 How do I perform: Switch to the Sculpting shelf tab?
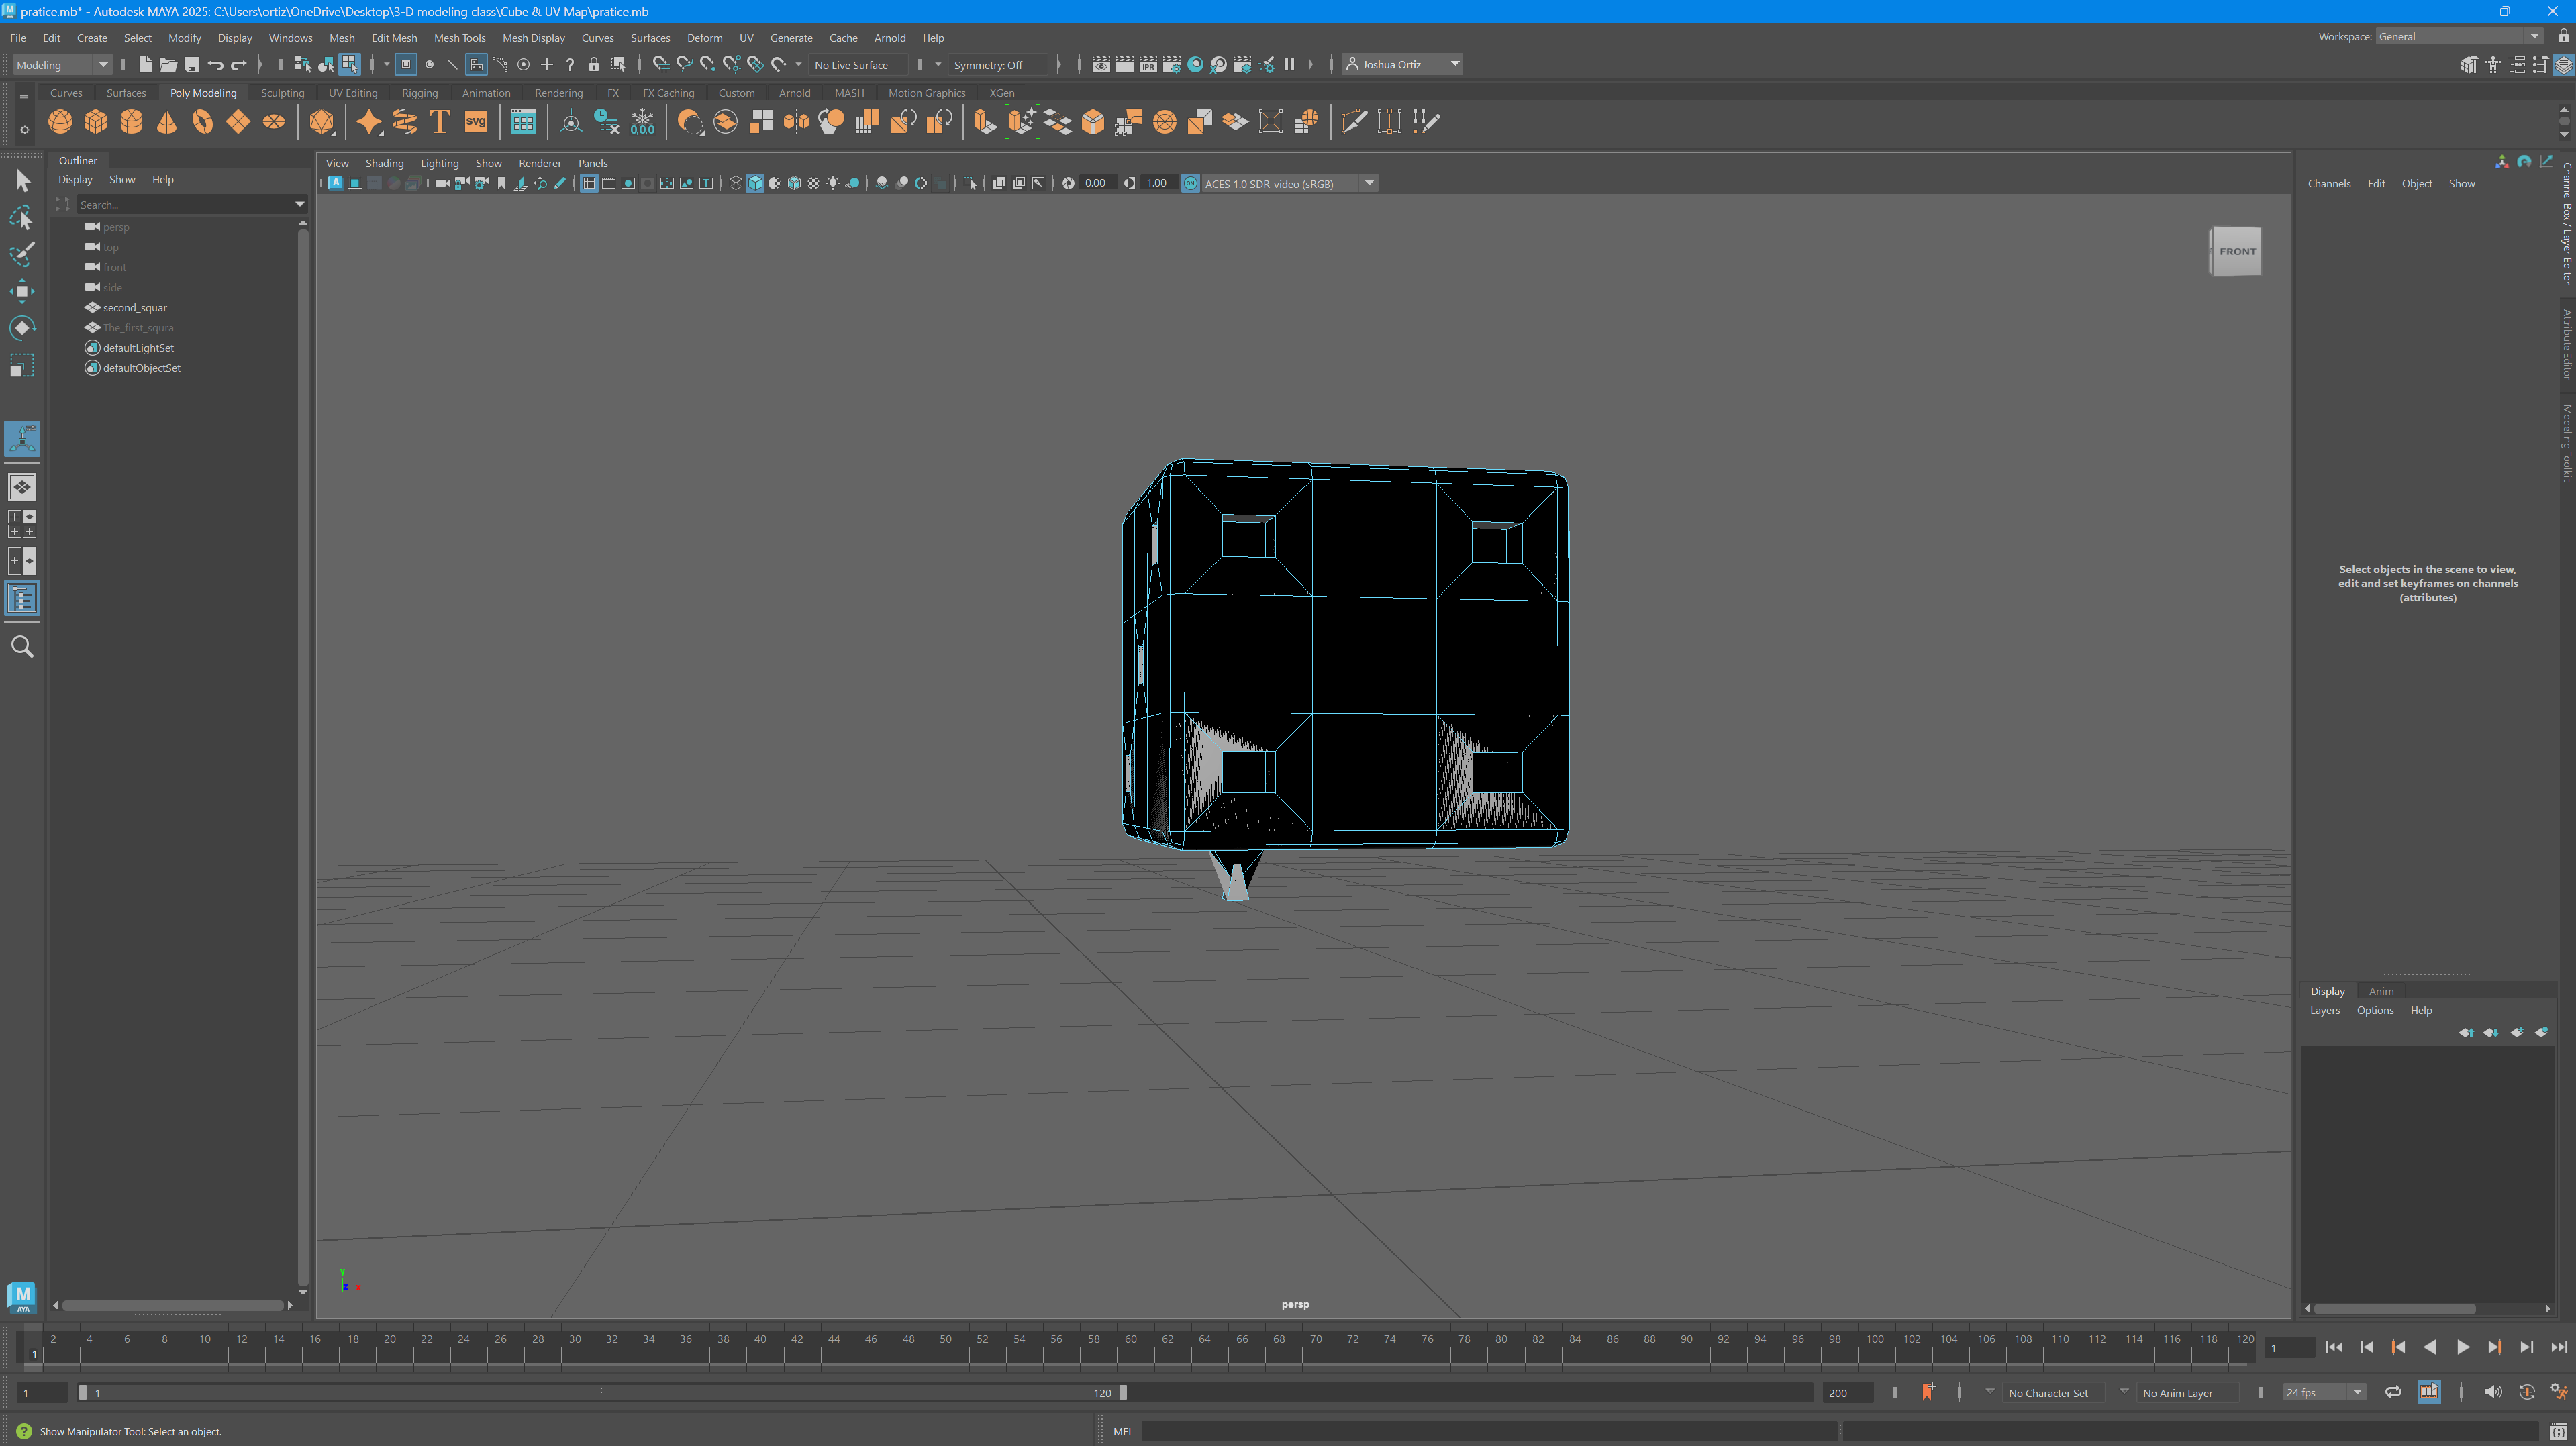pyautogui.click(x=282, y=93)
